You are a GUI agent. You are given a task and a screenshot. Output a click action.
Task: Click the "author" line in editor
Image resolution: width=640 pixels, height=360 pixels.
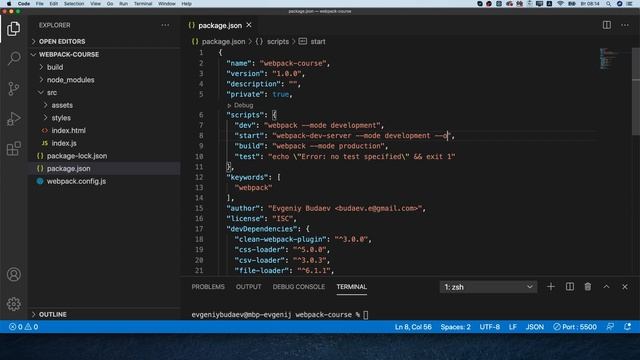pyautogui.click(x=326, y=209)
